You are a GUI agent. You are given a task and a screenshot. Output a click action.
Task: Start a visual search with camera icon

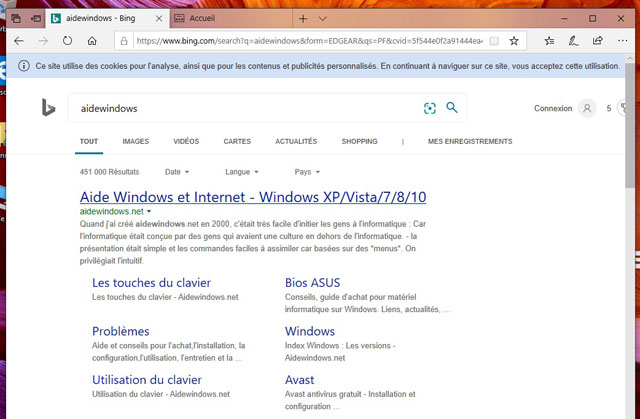coord(430,108)
